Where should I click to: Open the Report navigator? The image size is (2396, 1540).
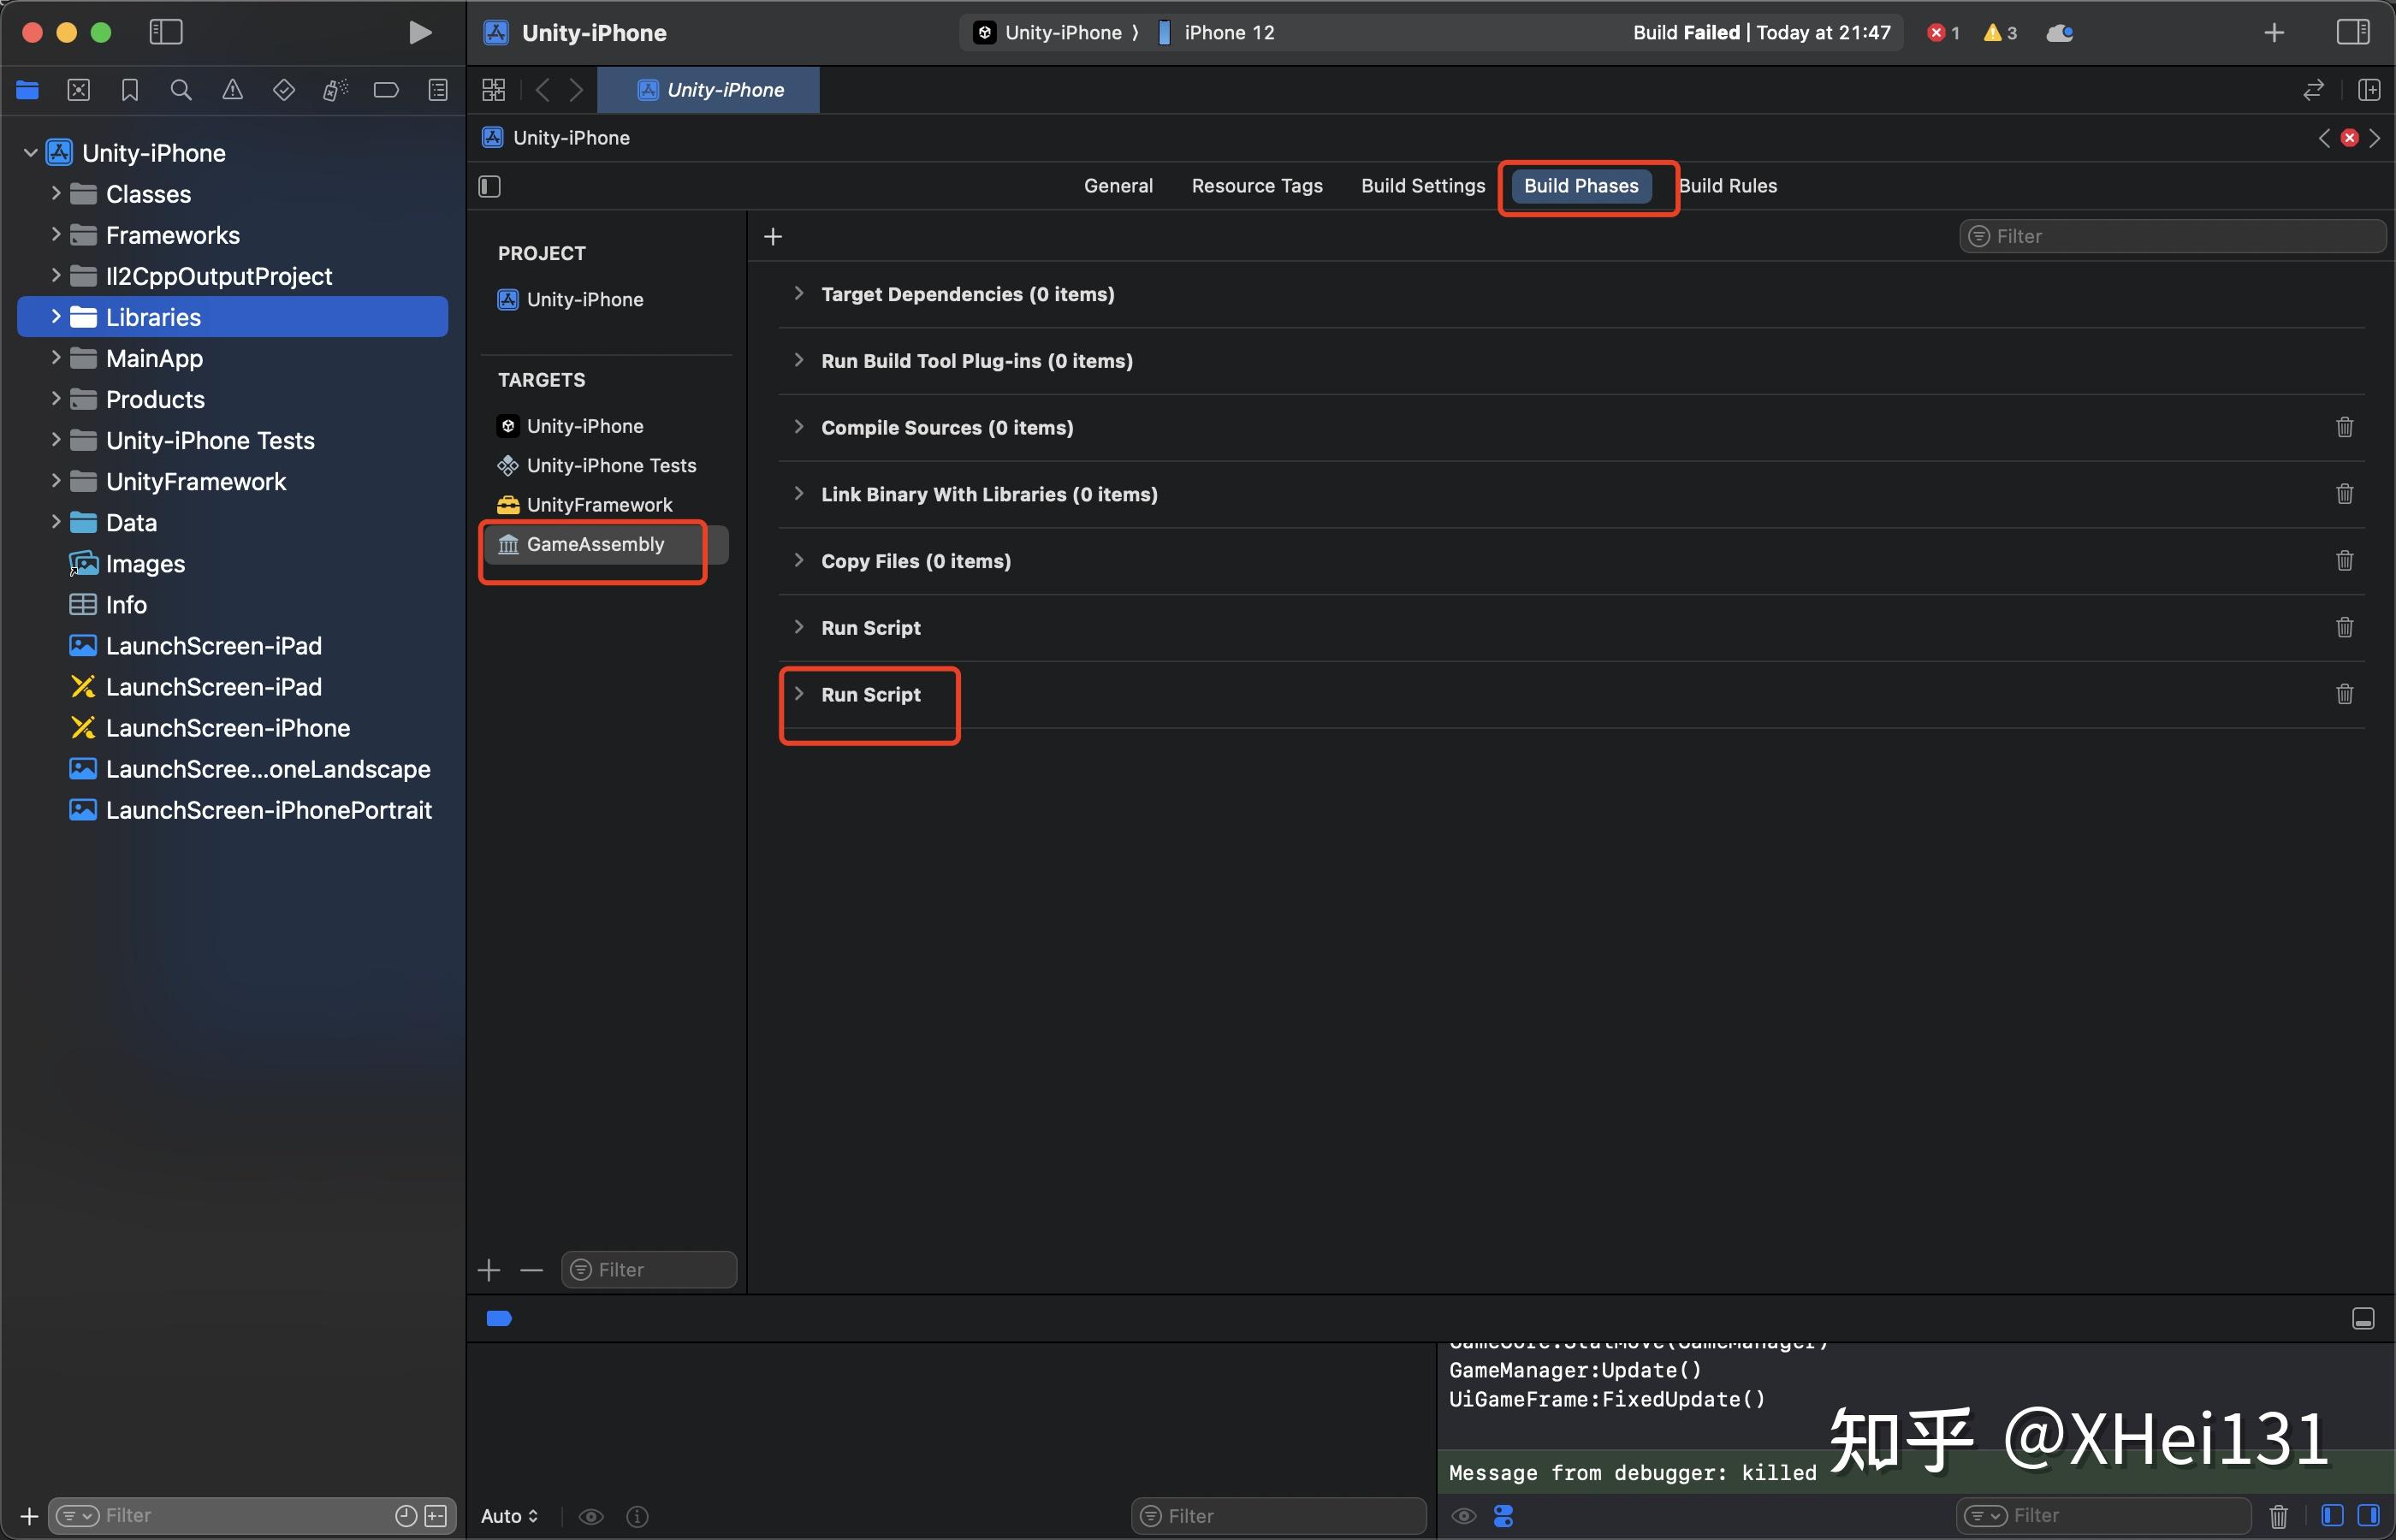438,89
